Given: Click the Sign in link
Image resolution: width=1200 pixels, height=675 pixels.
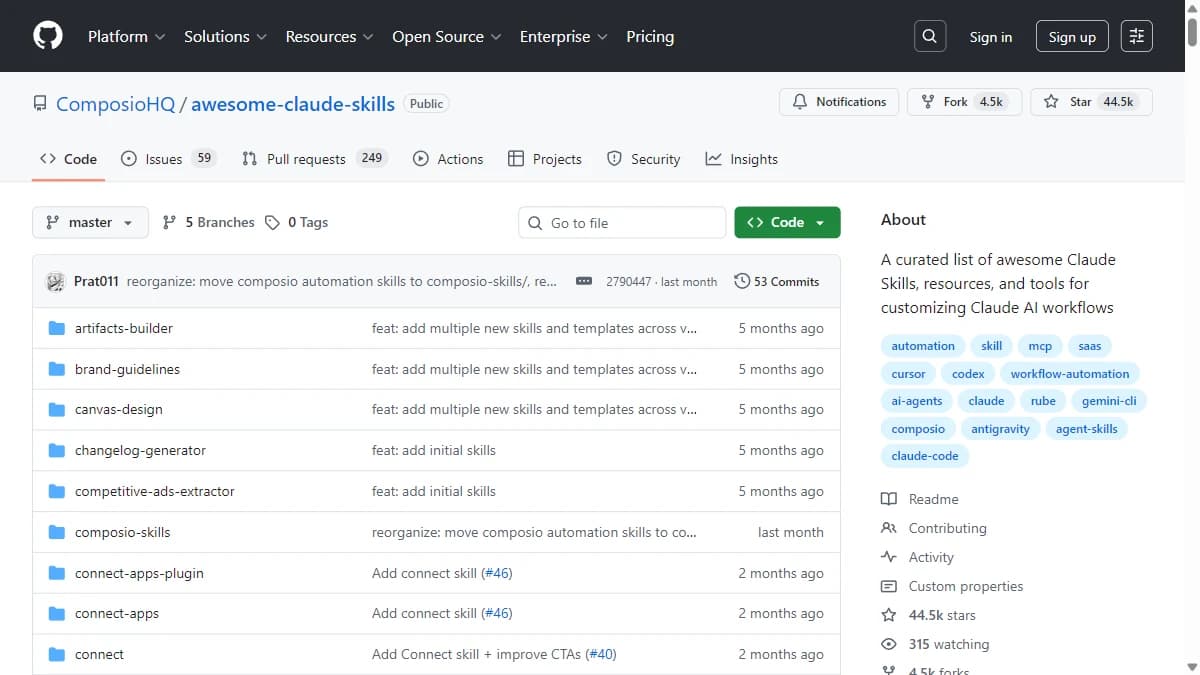Looking at the screenshot, I should pos(991,36).
